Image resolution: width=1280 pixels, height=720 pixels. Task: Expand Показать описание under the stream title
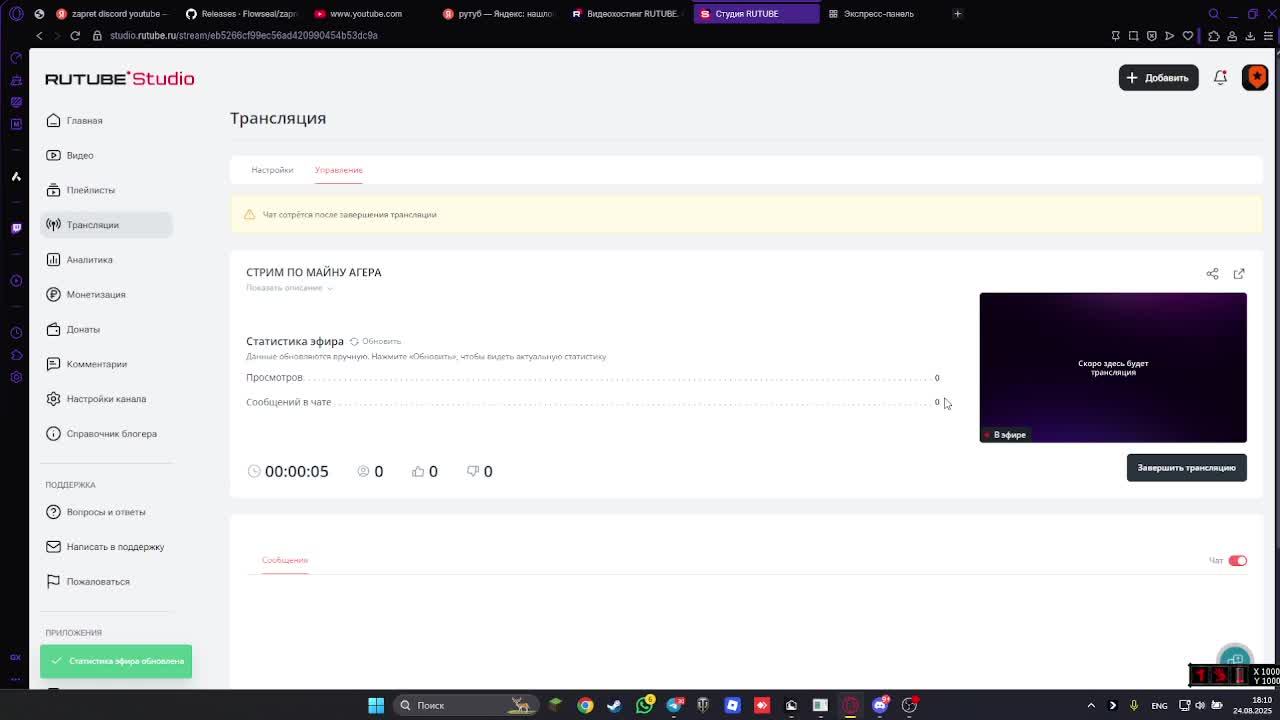289,288
